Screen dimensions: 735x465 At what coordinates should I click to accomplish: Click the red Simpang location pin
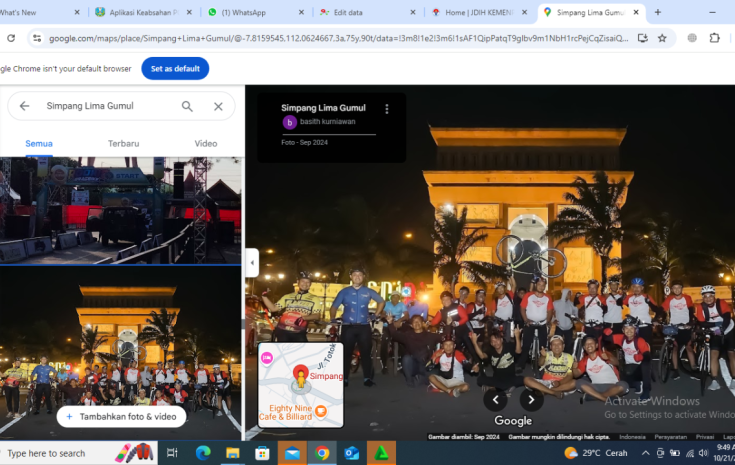pos(300,374)
